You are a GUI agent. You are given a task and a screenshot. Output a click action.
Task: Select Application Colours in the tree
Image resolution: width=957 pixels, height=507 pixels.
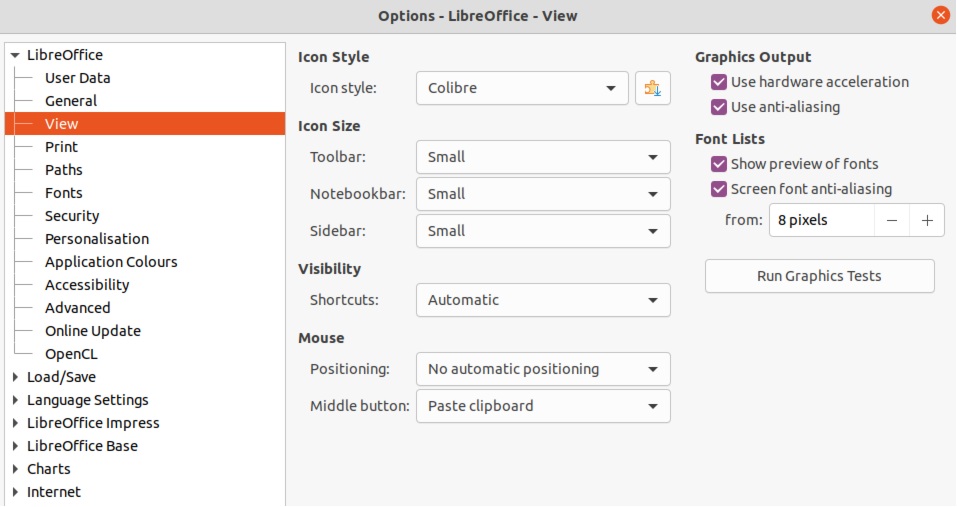pos(111,262)
